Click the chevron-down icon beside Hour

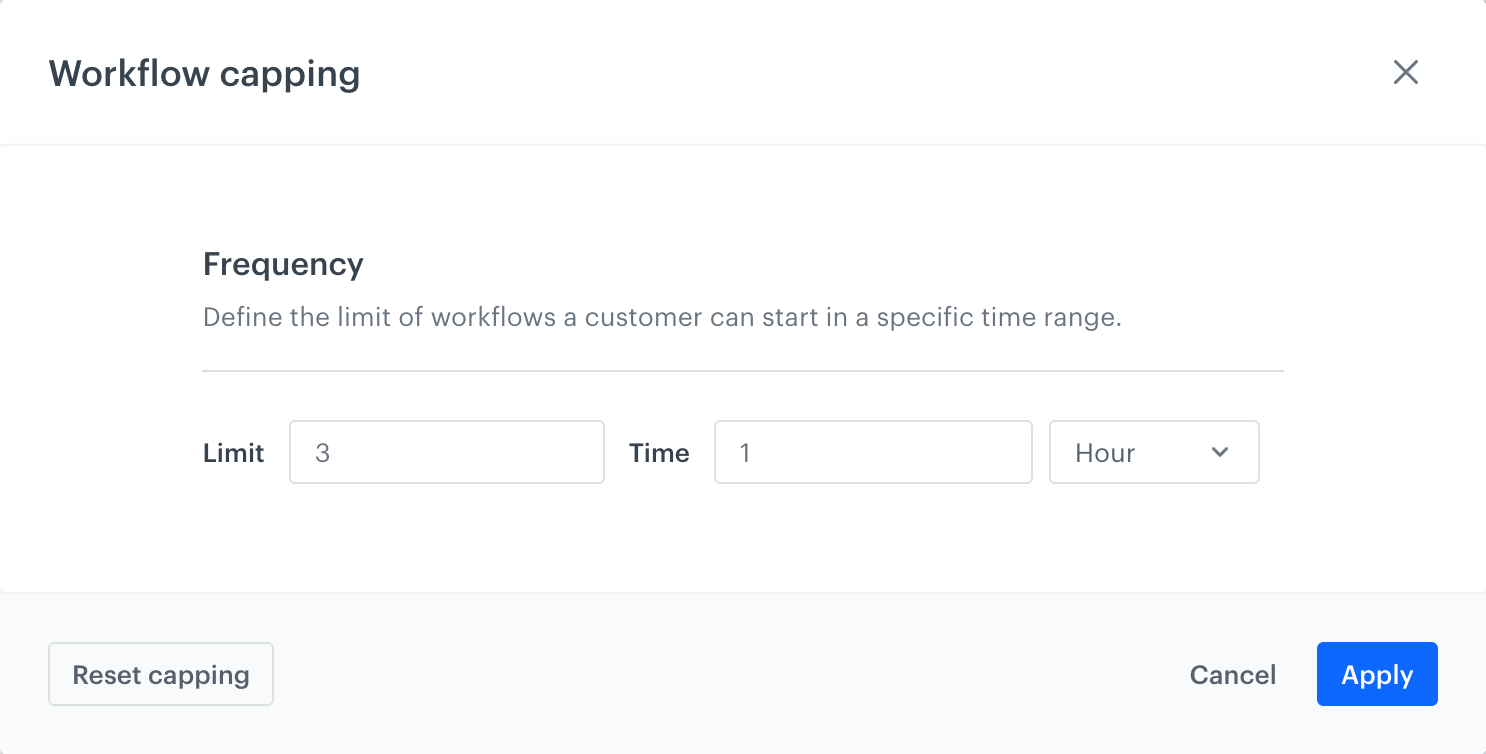[x=1219, y=452]
